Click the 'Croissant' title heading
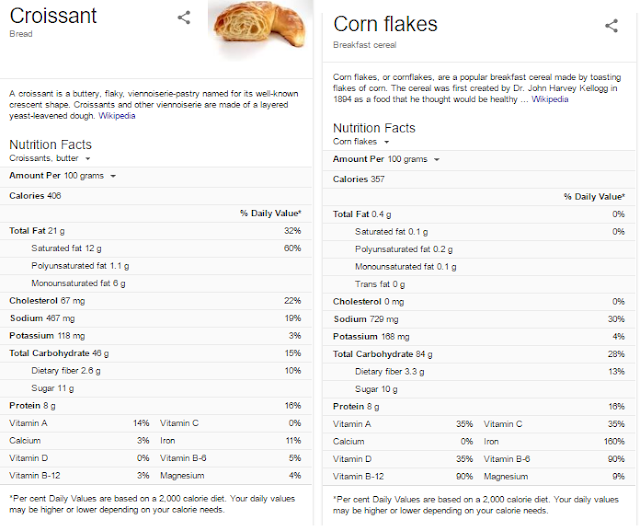The height and width of the screenshot is (531, 640). pyautogui.click(x=53, y=16)
